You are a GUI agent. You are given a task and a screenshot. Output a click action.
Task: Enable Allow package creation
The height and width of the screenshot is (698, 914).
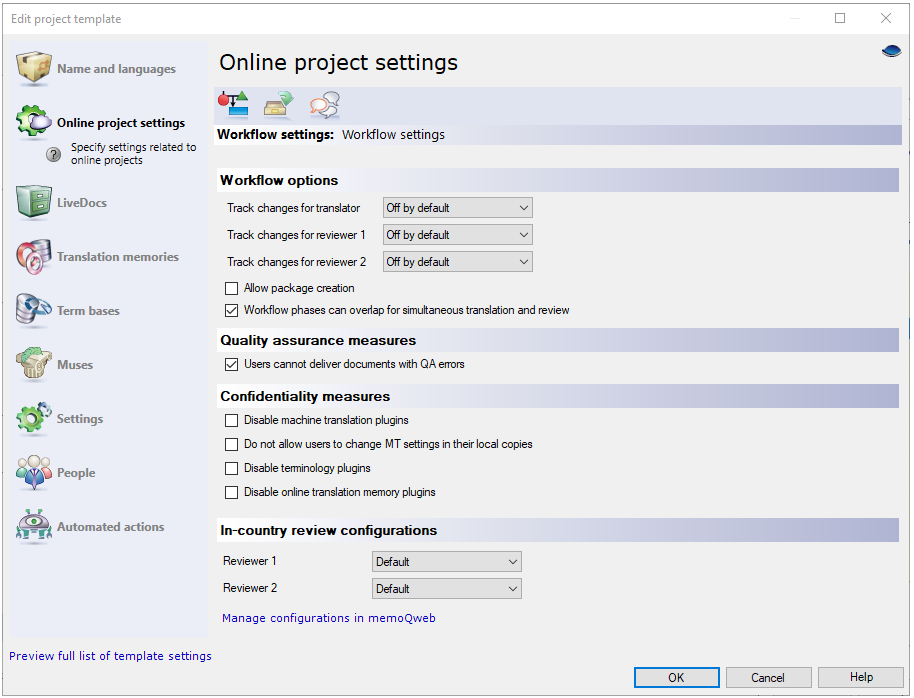click(x=231, y=287)
